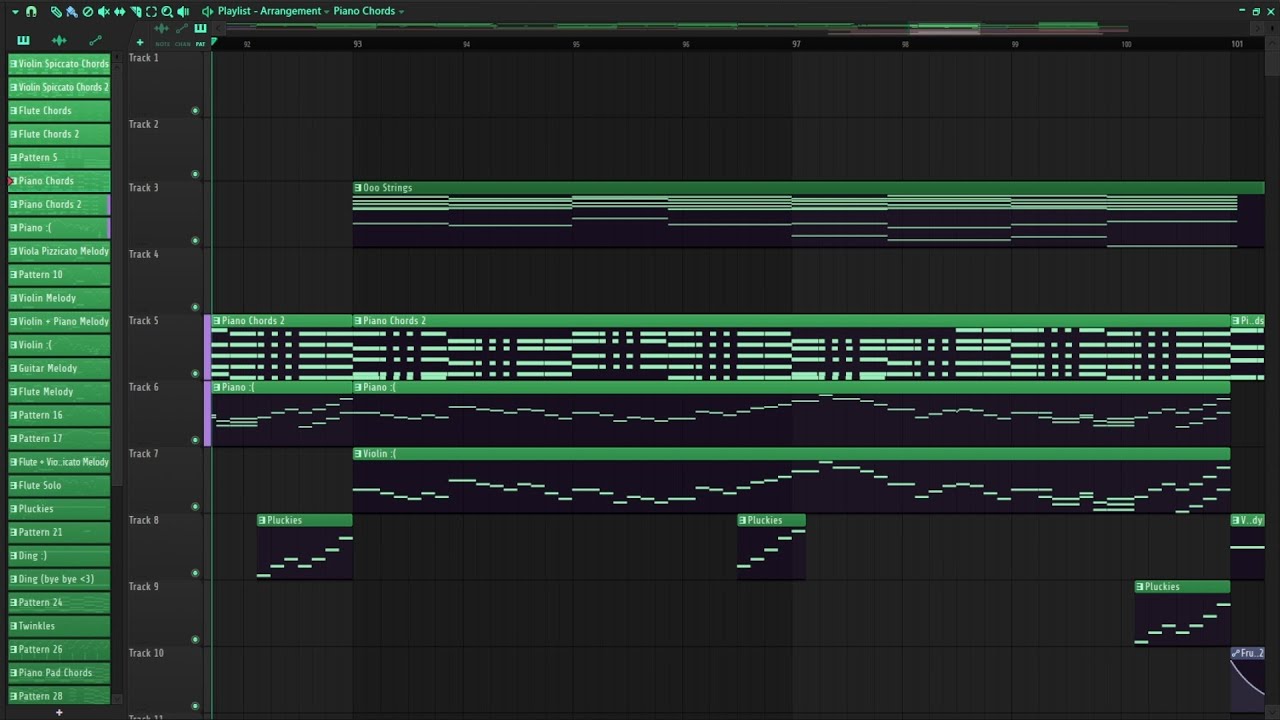Select Piano Pad Chords pattern in picker
This screenshot has height=720, width=1280.
pos(59,673)
